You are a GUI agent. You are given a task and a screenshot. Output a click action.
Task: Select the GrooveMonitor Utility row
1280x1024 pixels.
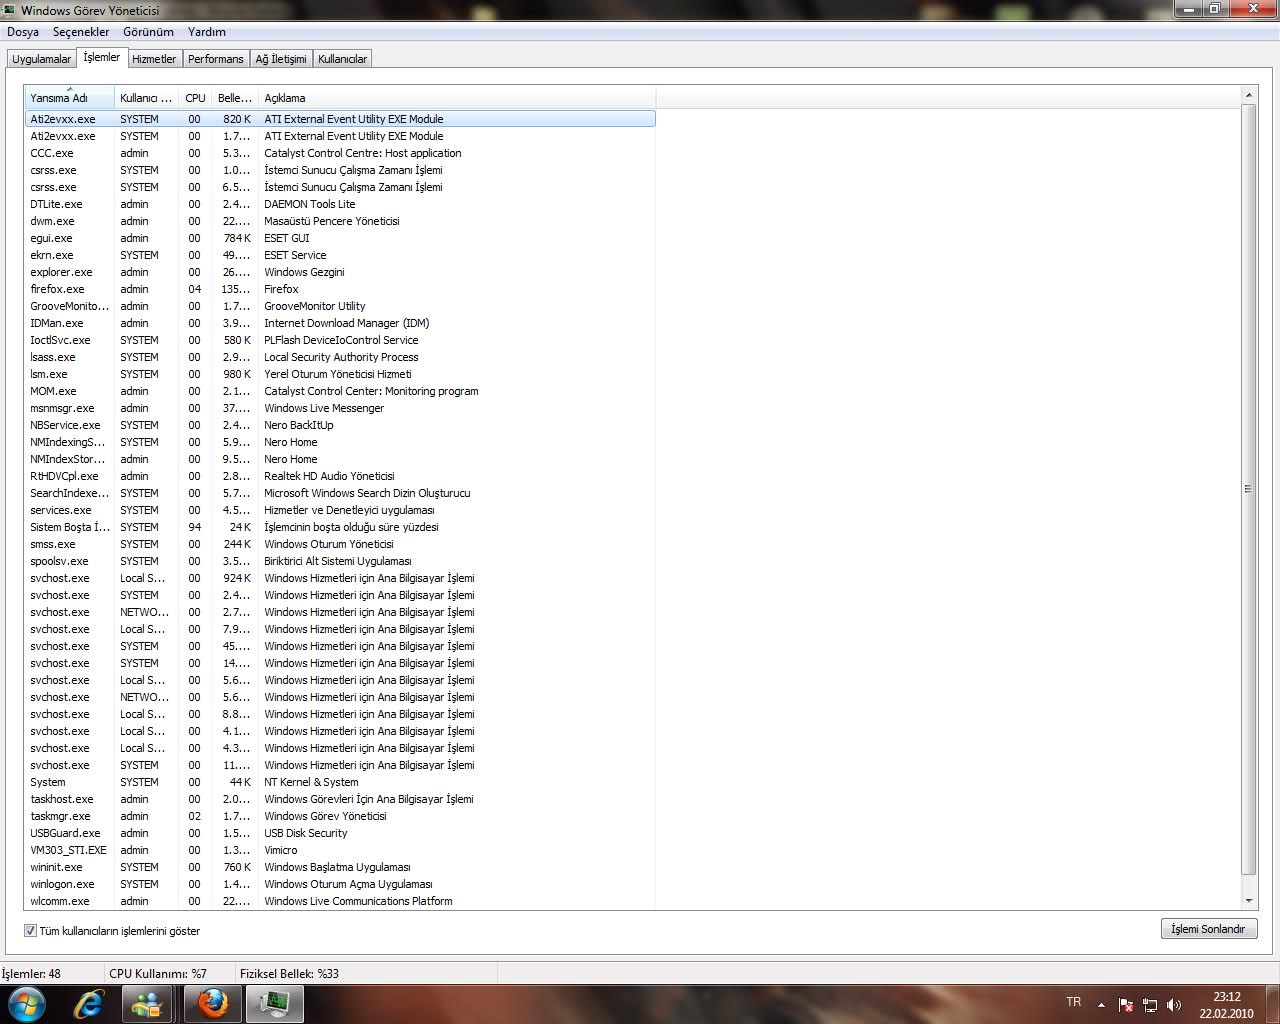(340, 306)
